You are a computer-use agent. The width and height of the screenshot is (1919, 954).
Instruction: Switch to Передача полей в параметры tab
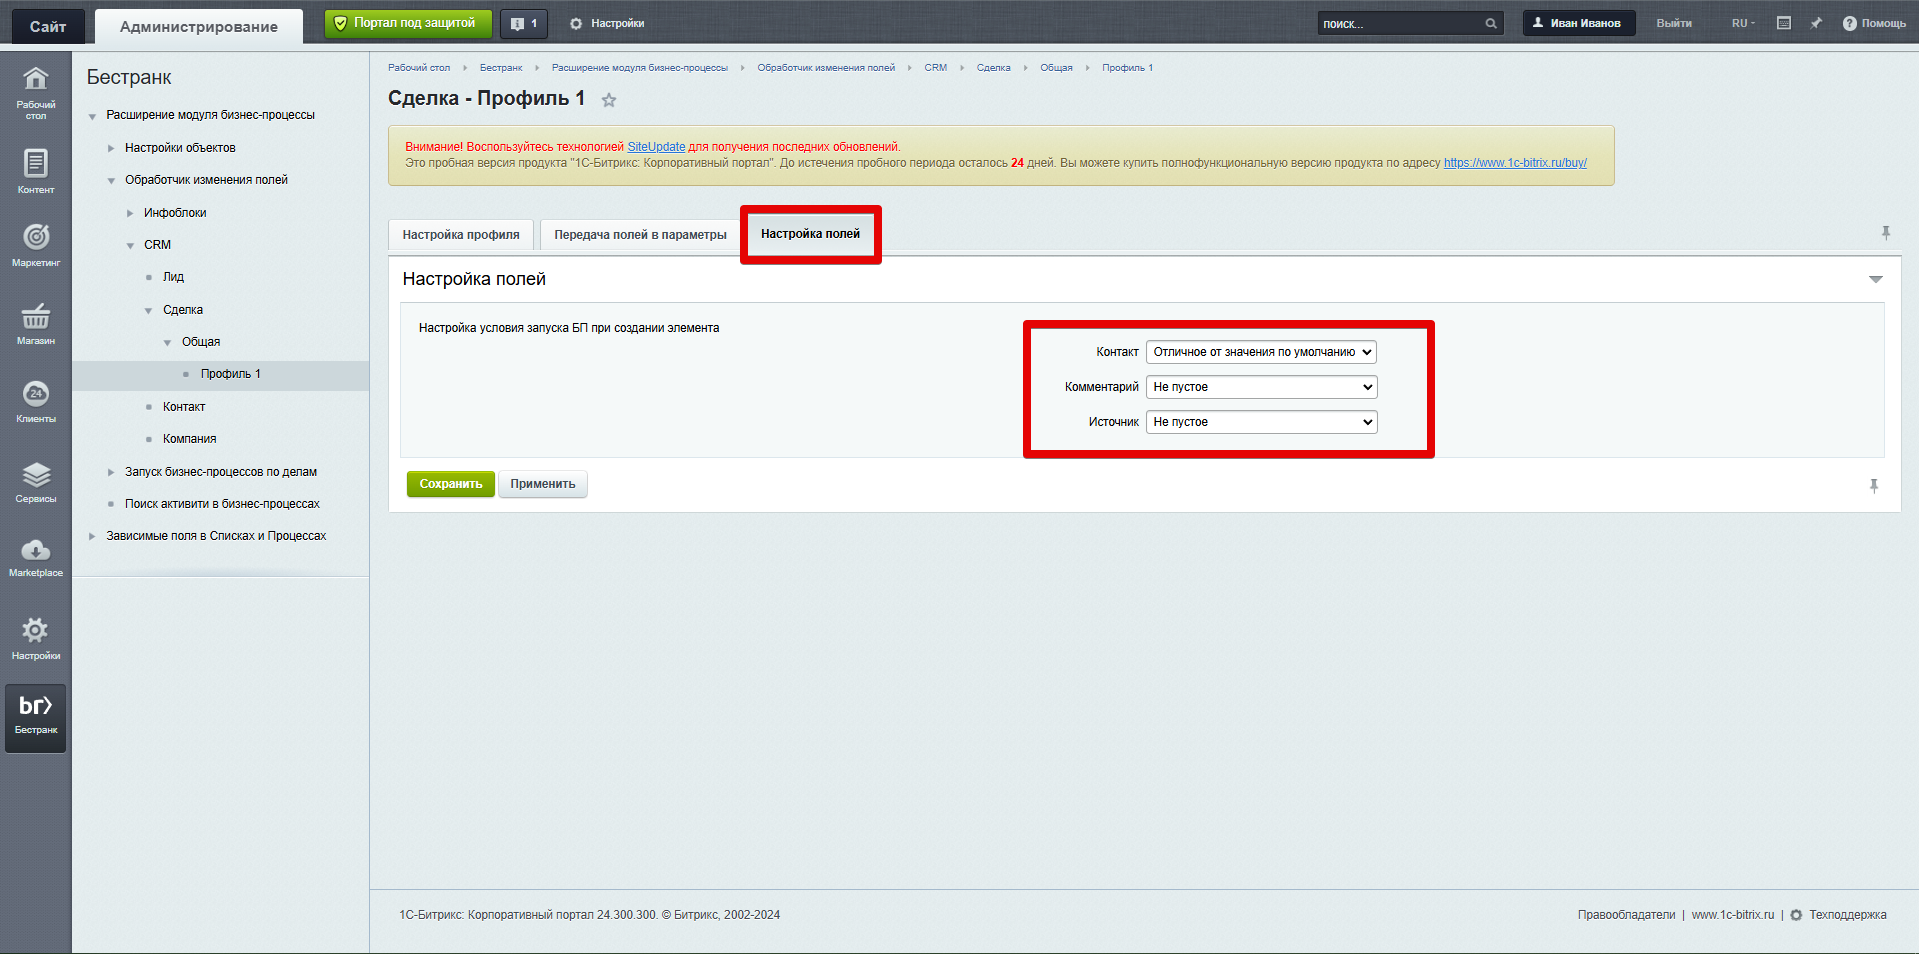click(x=640, y=235)
